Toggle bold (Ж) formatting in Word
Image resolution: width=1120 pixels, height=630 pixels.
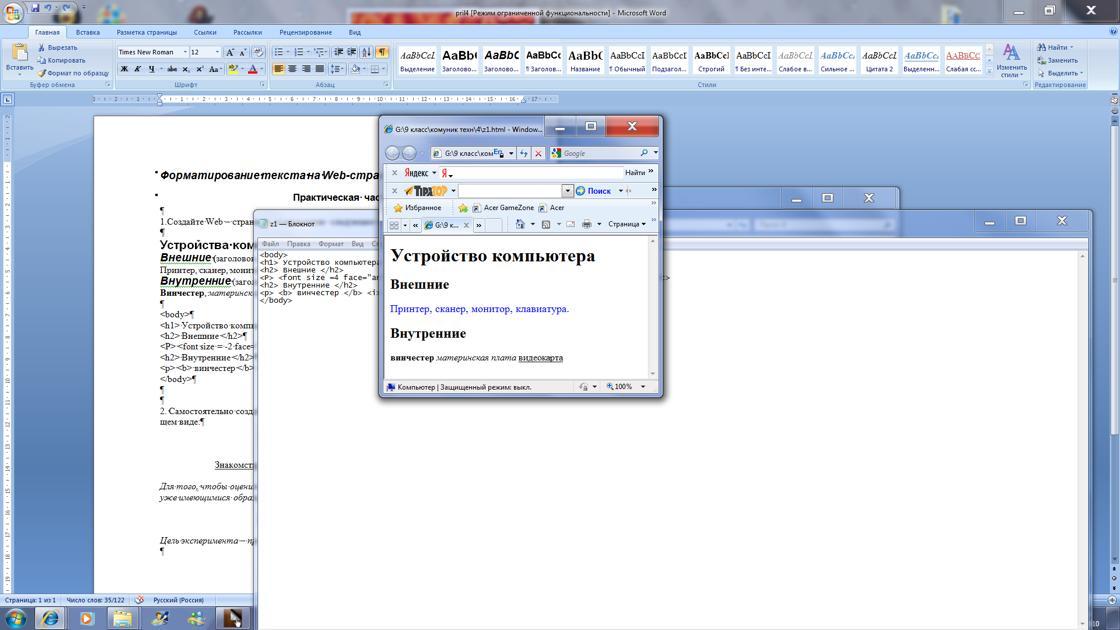click(124, 69)
